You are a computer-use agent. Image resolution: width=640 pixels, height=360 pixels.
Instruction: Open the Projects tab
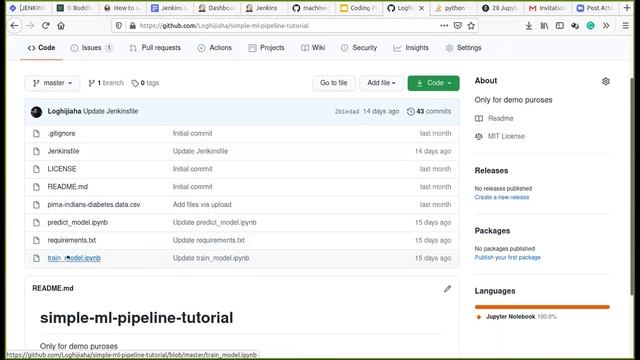(267, 48)
